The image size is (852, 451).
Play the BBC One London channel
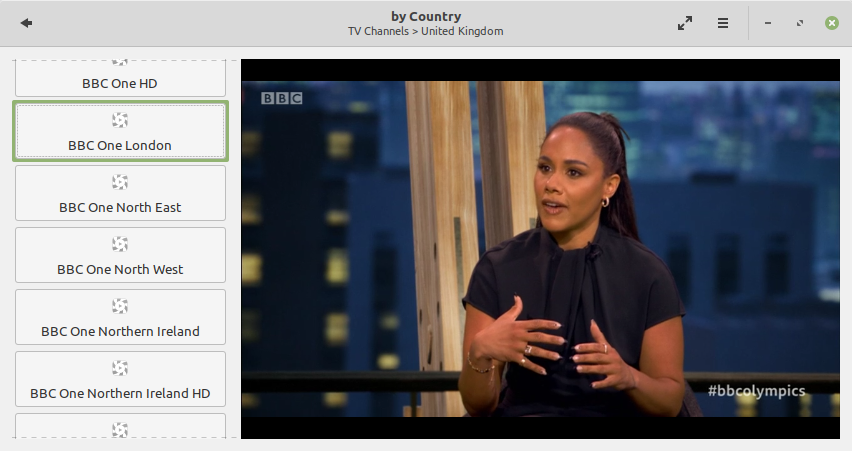[120, 131]
